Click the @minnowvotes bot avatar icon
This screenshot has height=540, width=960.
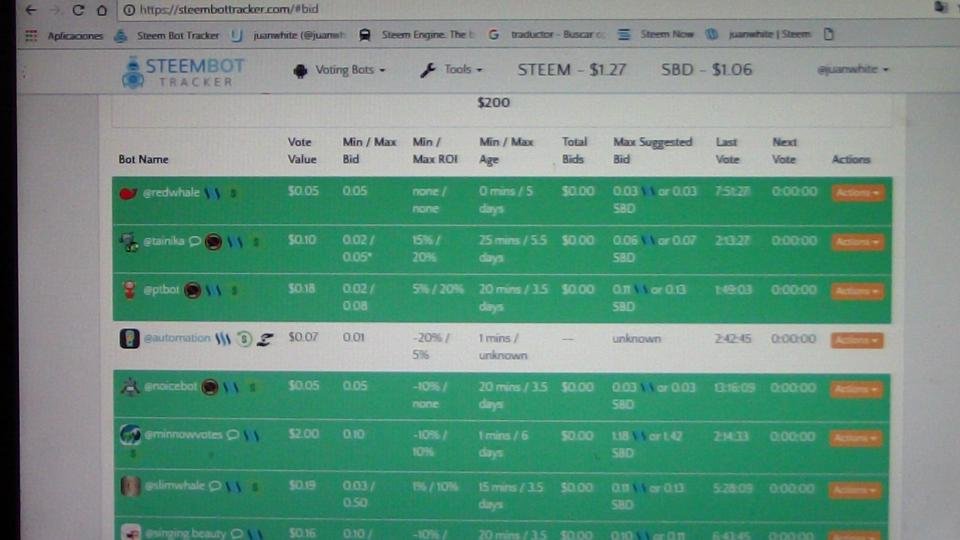[130, 434]
